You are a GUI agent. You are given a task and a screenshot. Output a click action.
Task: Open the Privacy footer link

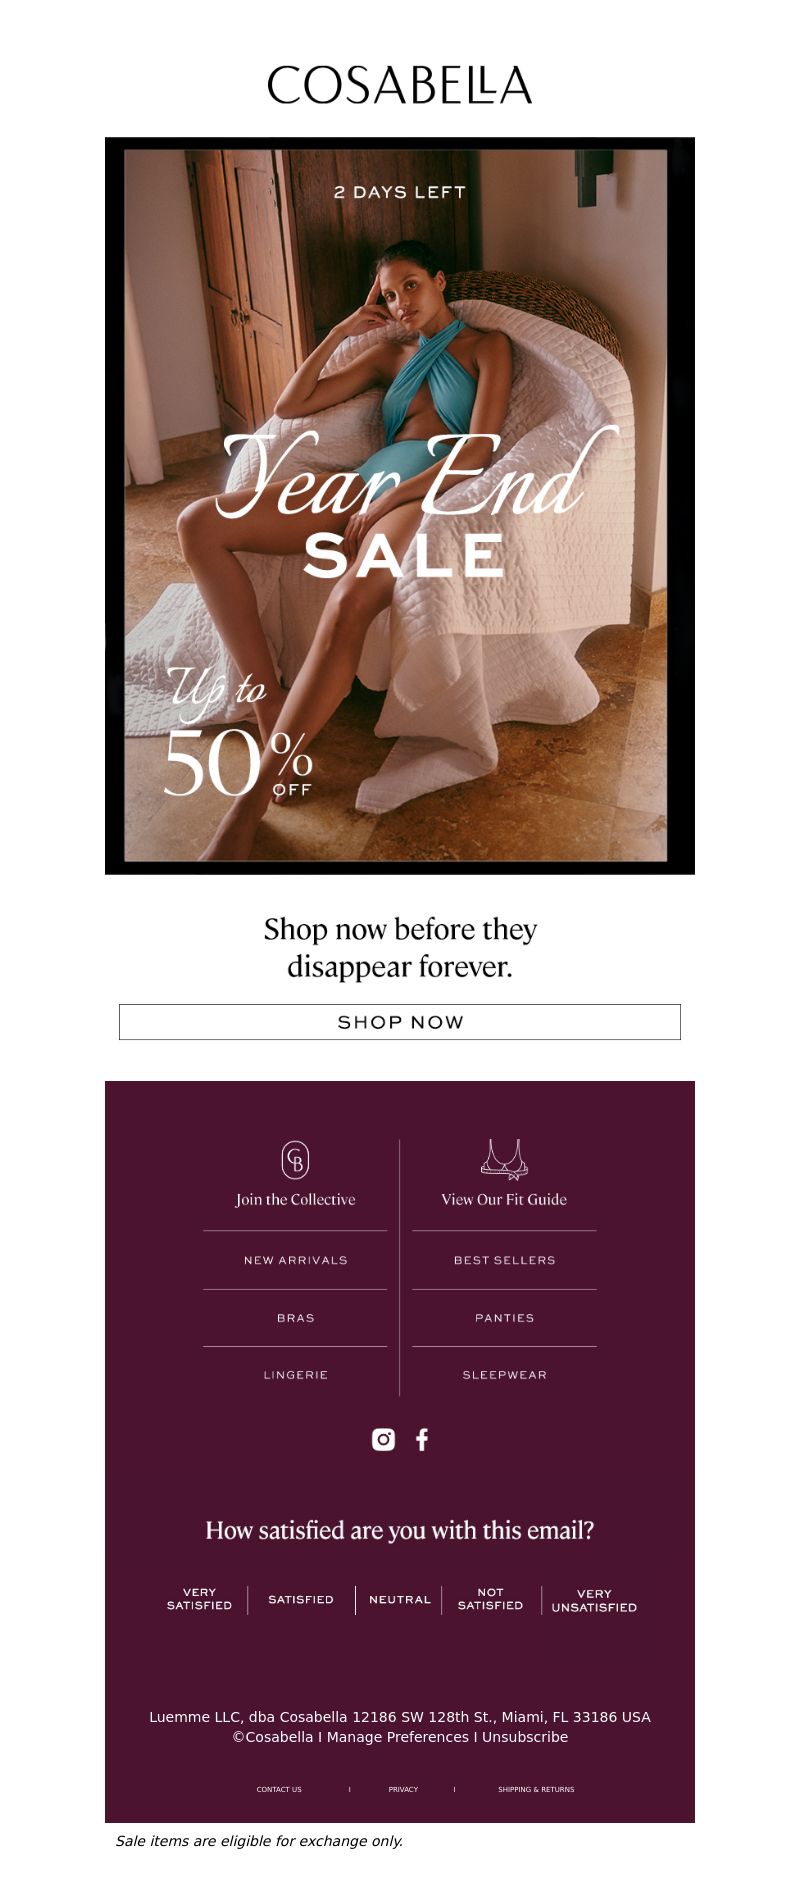(x=403, y=1789)
